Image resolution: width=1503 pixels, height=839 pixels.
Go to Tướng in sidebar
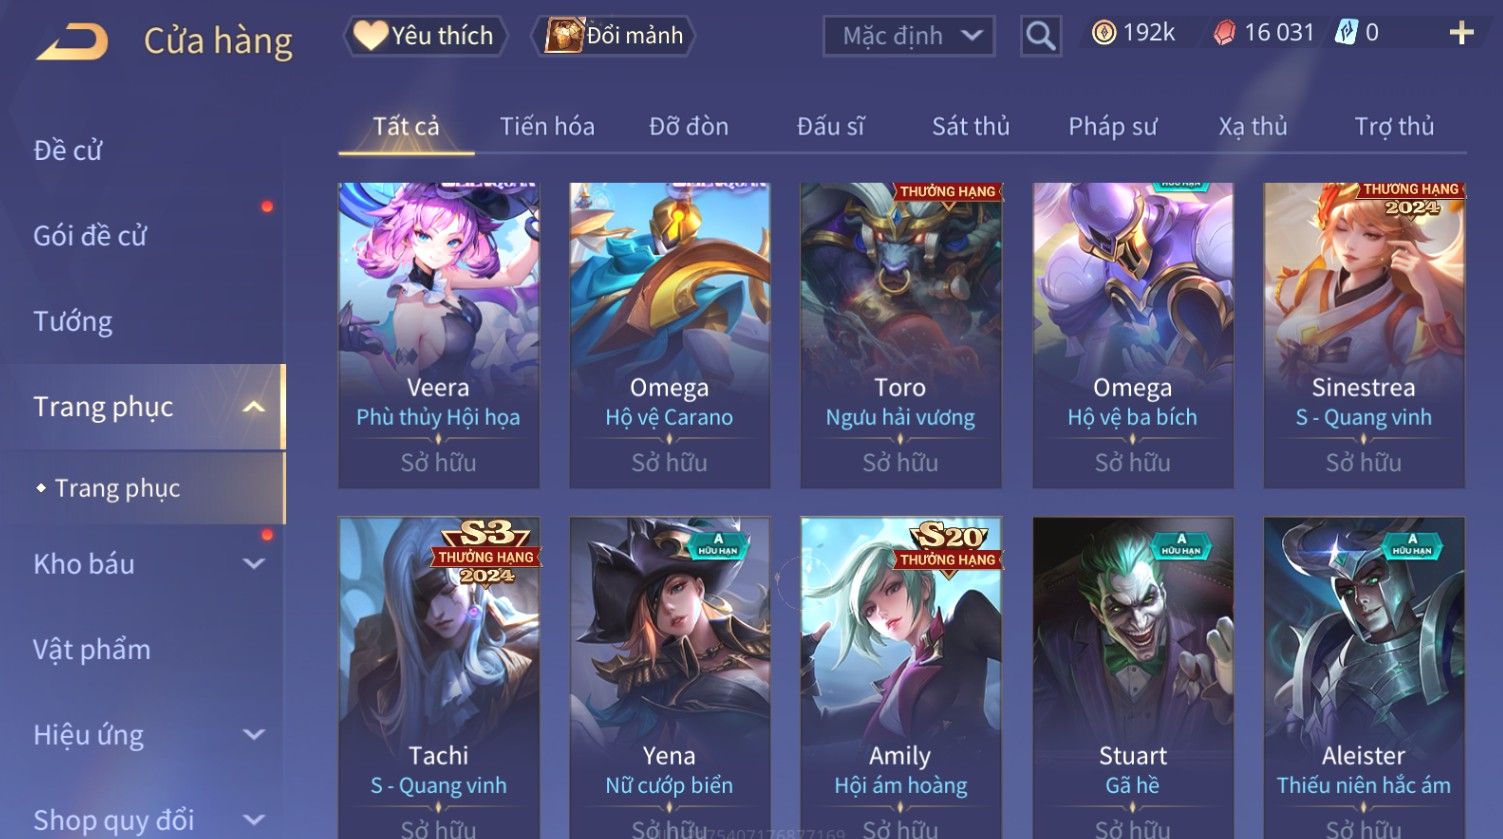(x=73, y=322)
